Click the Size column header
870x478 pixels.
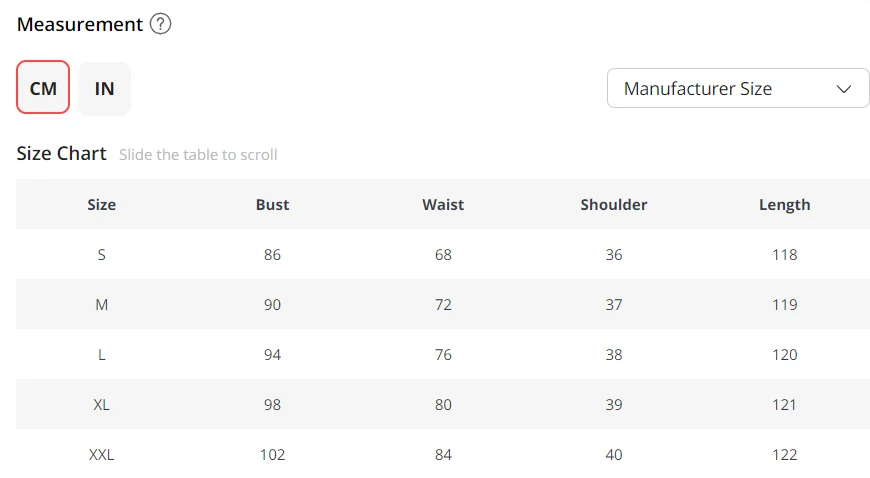pyautogui.click(x=102, y=204)
